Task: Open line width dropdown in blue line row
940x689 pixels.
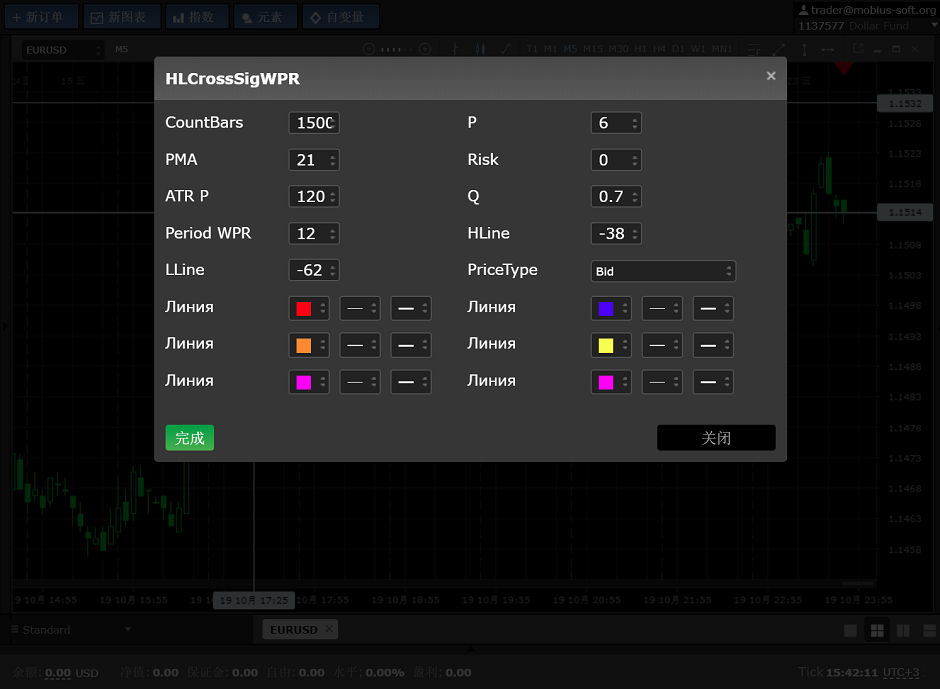Action: [713, 309]
